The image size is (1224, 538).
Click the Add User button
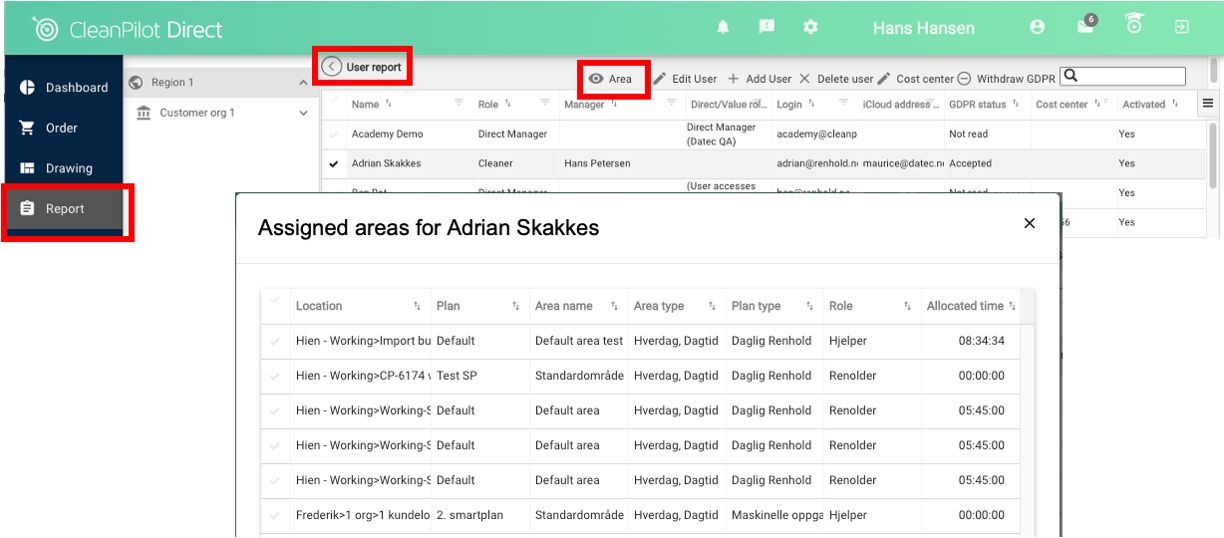point(759,79)
